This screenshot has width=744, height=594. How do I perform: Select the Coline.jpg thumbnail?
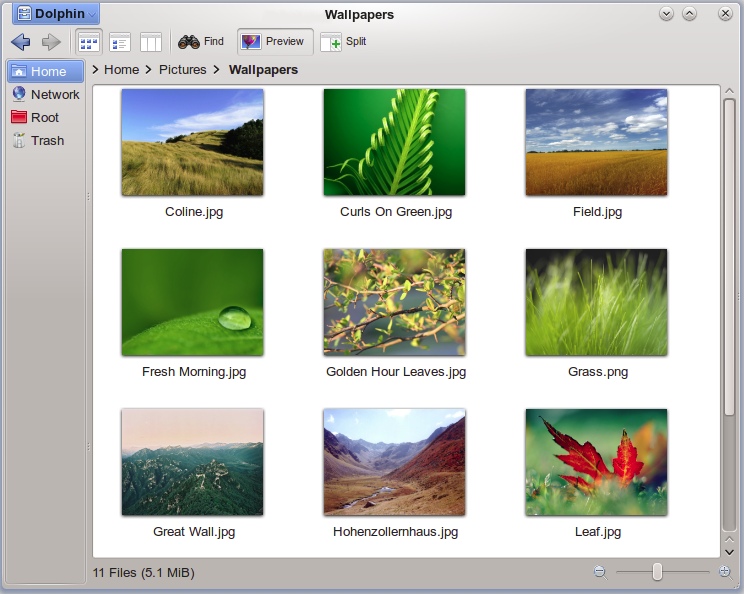[193, 142]
